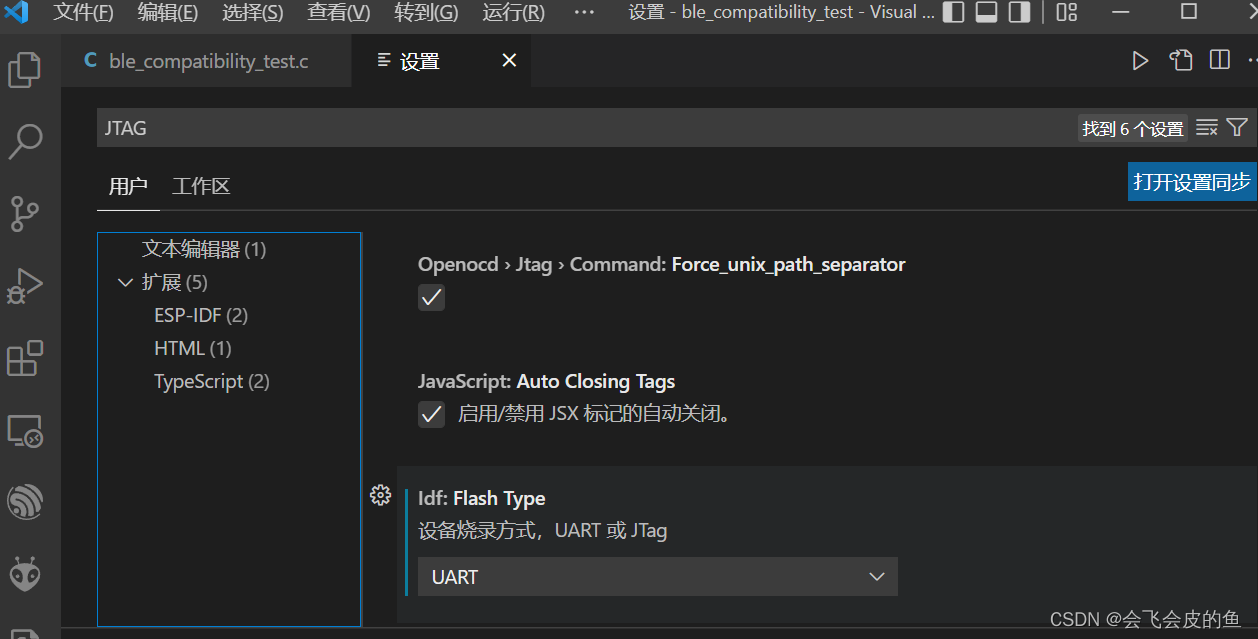
Task: Open the 运行(R) menu
Action: click(513, 12)
